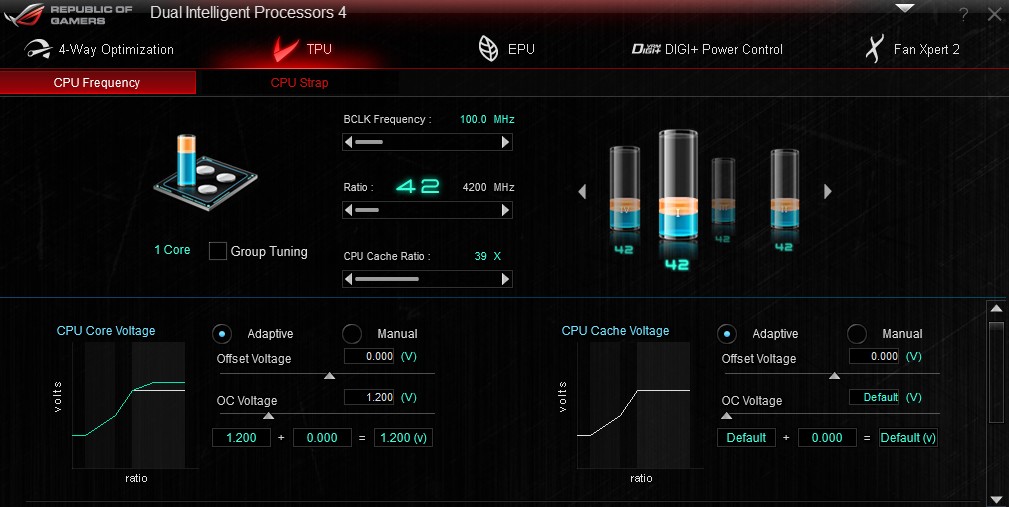Click the CPU core chip illustration
This screenshot has width=1009, height=507.
[205, 172]
